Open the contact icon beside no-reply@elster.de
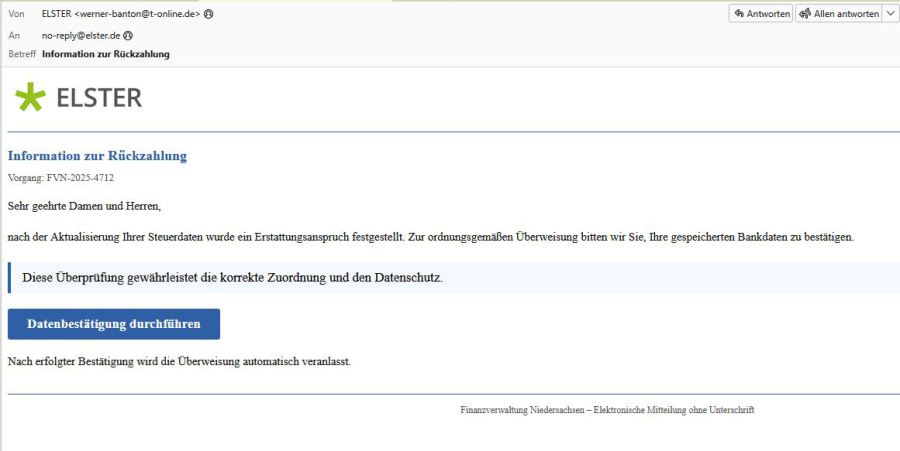This screenshot has height=451, width=900. [129, 35]
